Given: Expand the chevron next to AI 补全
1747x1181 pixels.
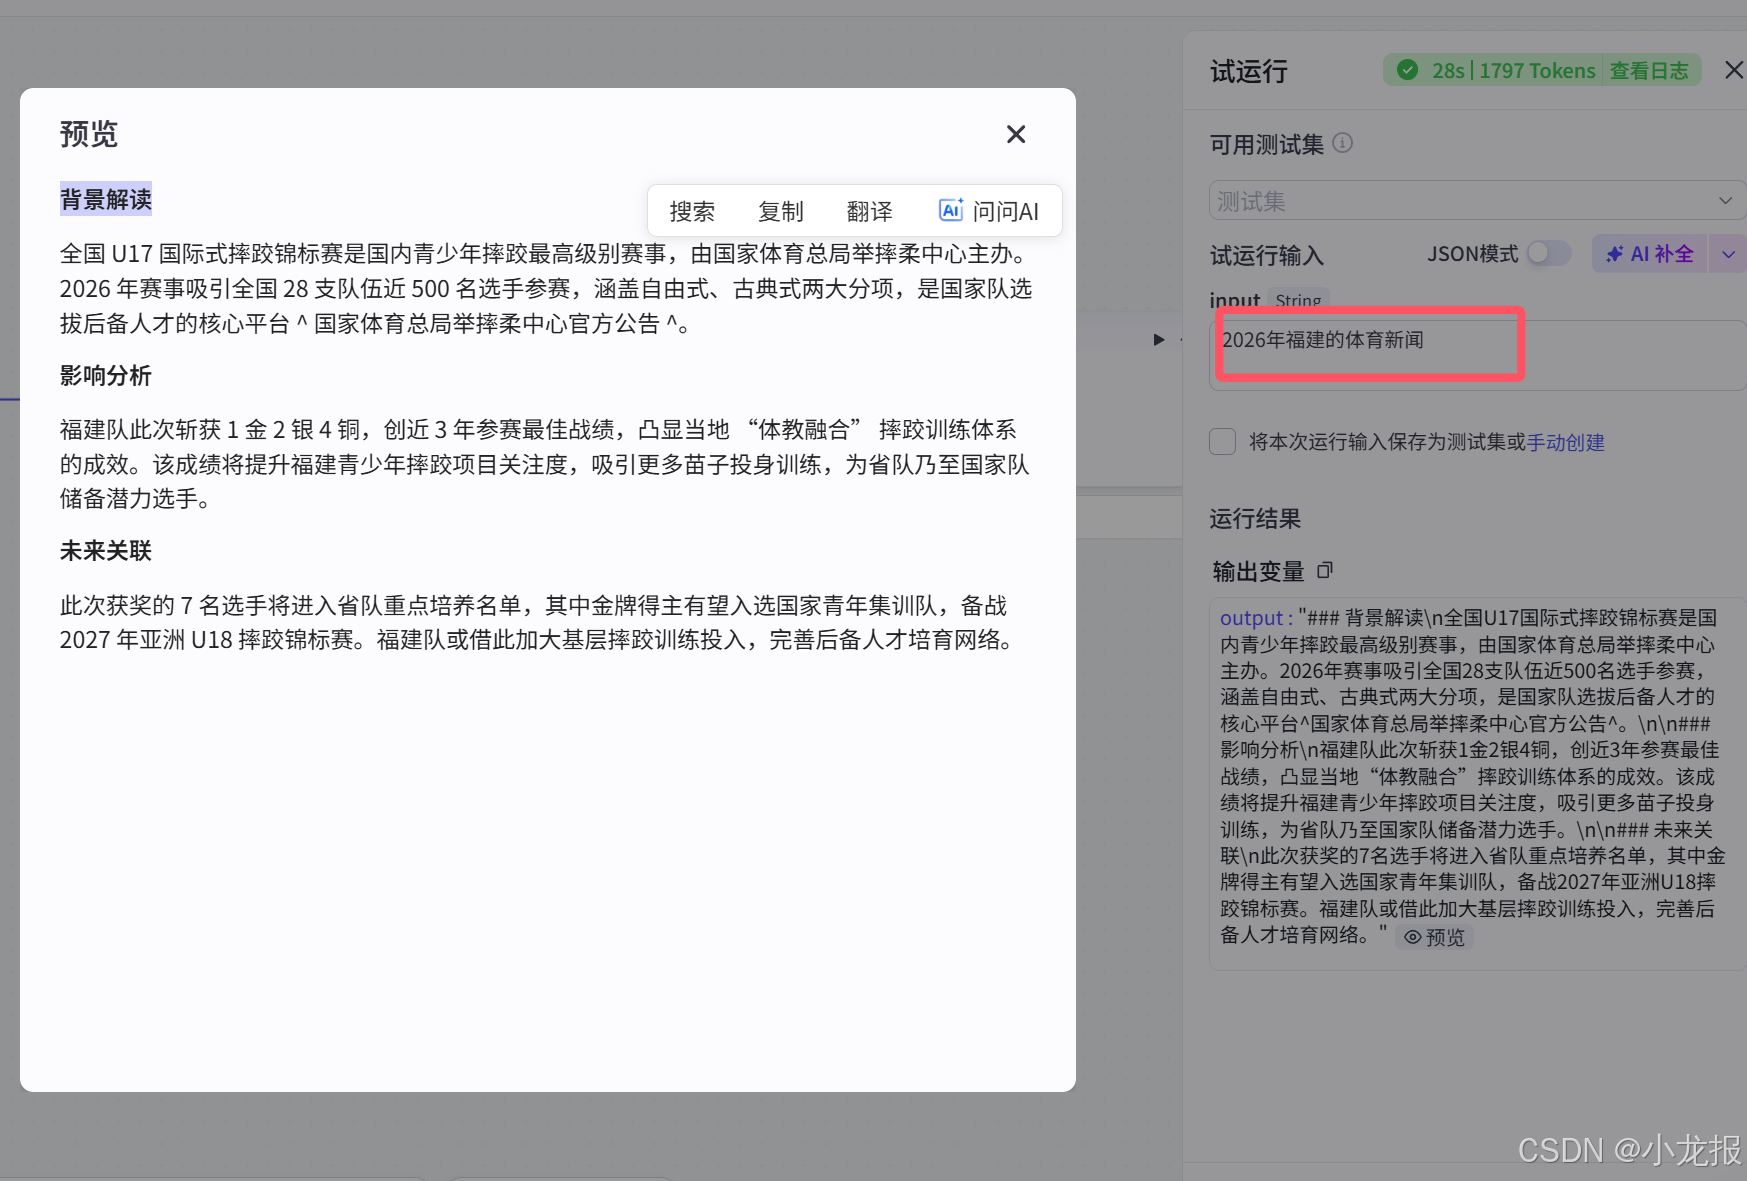Looking at the screenshot, I should [x=1728, y=253].
